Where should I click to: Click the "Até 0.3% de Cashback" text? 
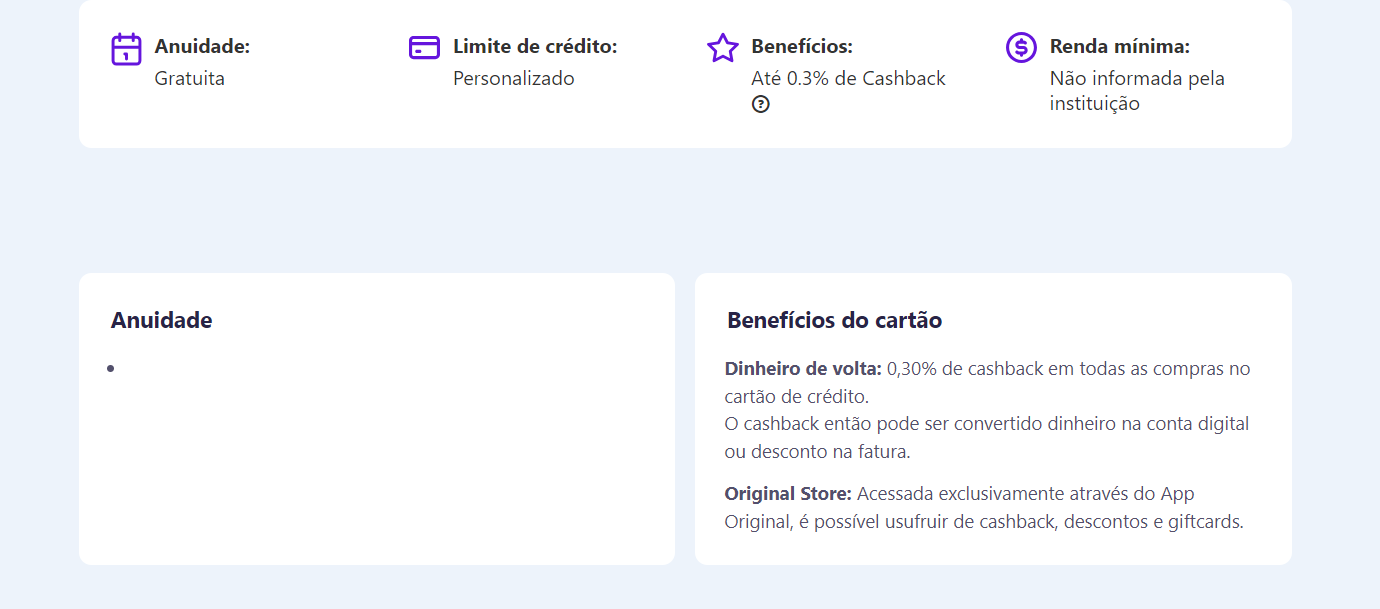coord(848,78)
